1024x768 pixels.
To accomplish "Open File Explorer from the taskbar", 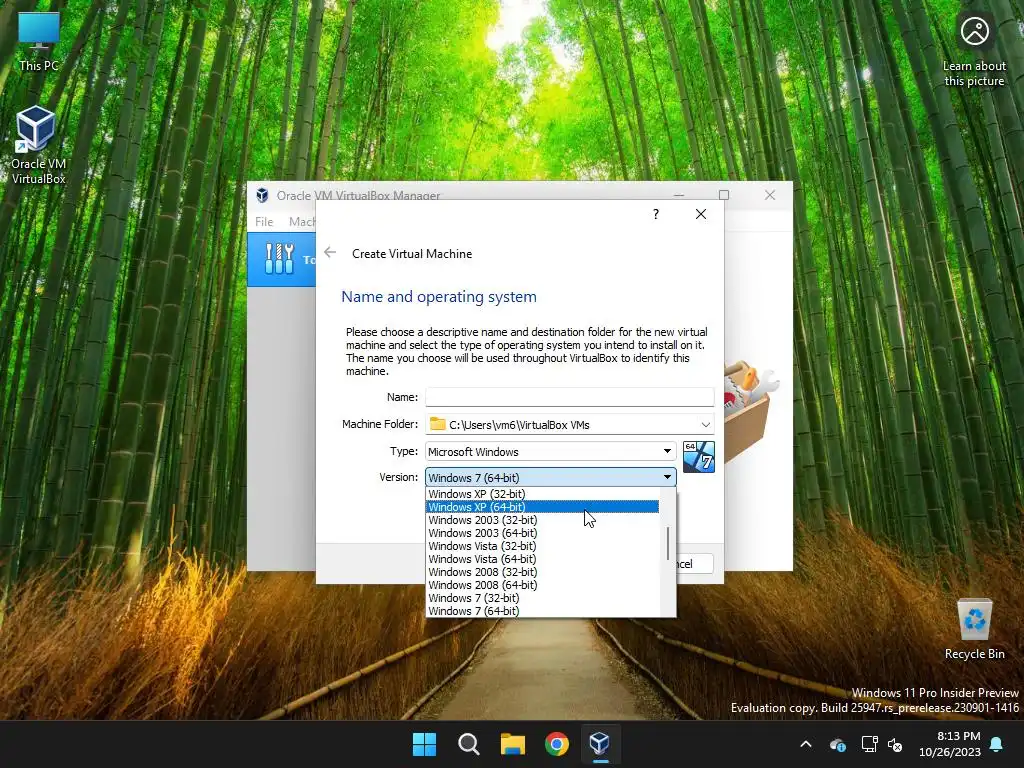I will coord(513,744).
